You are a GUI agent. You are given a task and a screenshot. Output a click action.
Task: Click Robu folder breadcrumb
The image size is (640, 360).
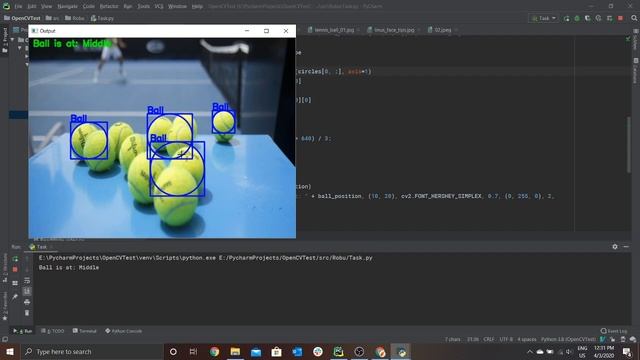(75, 18)
